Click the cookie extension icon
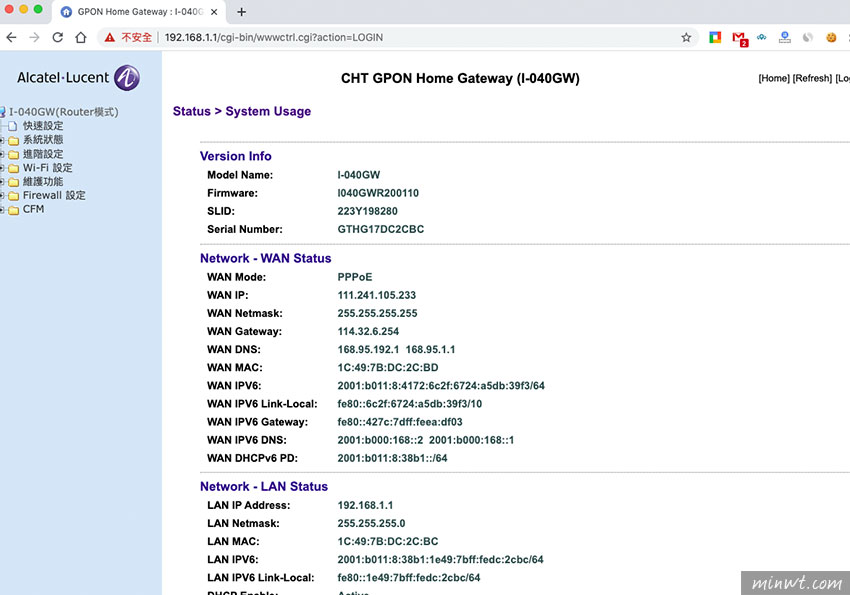This screenshot has height=595, width=850. pyautogui.click(x=831, y=37)
